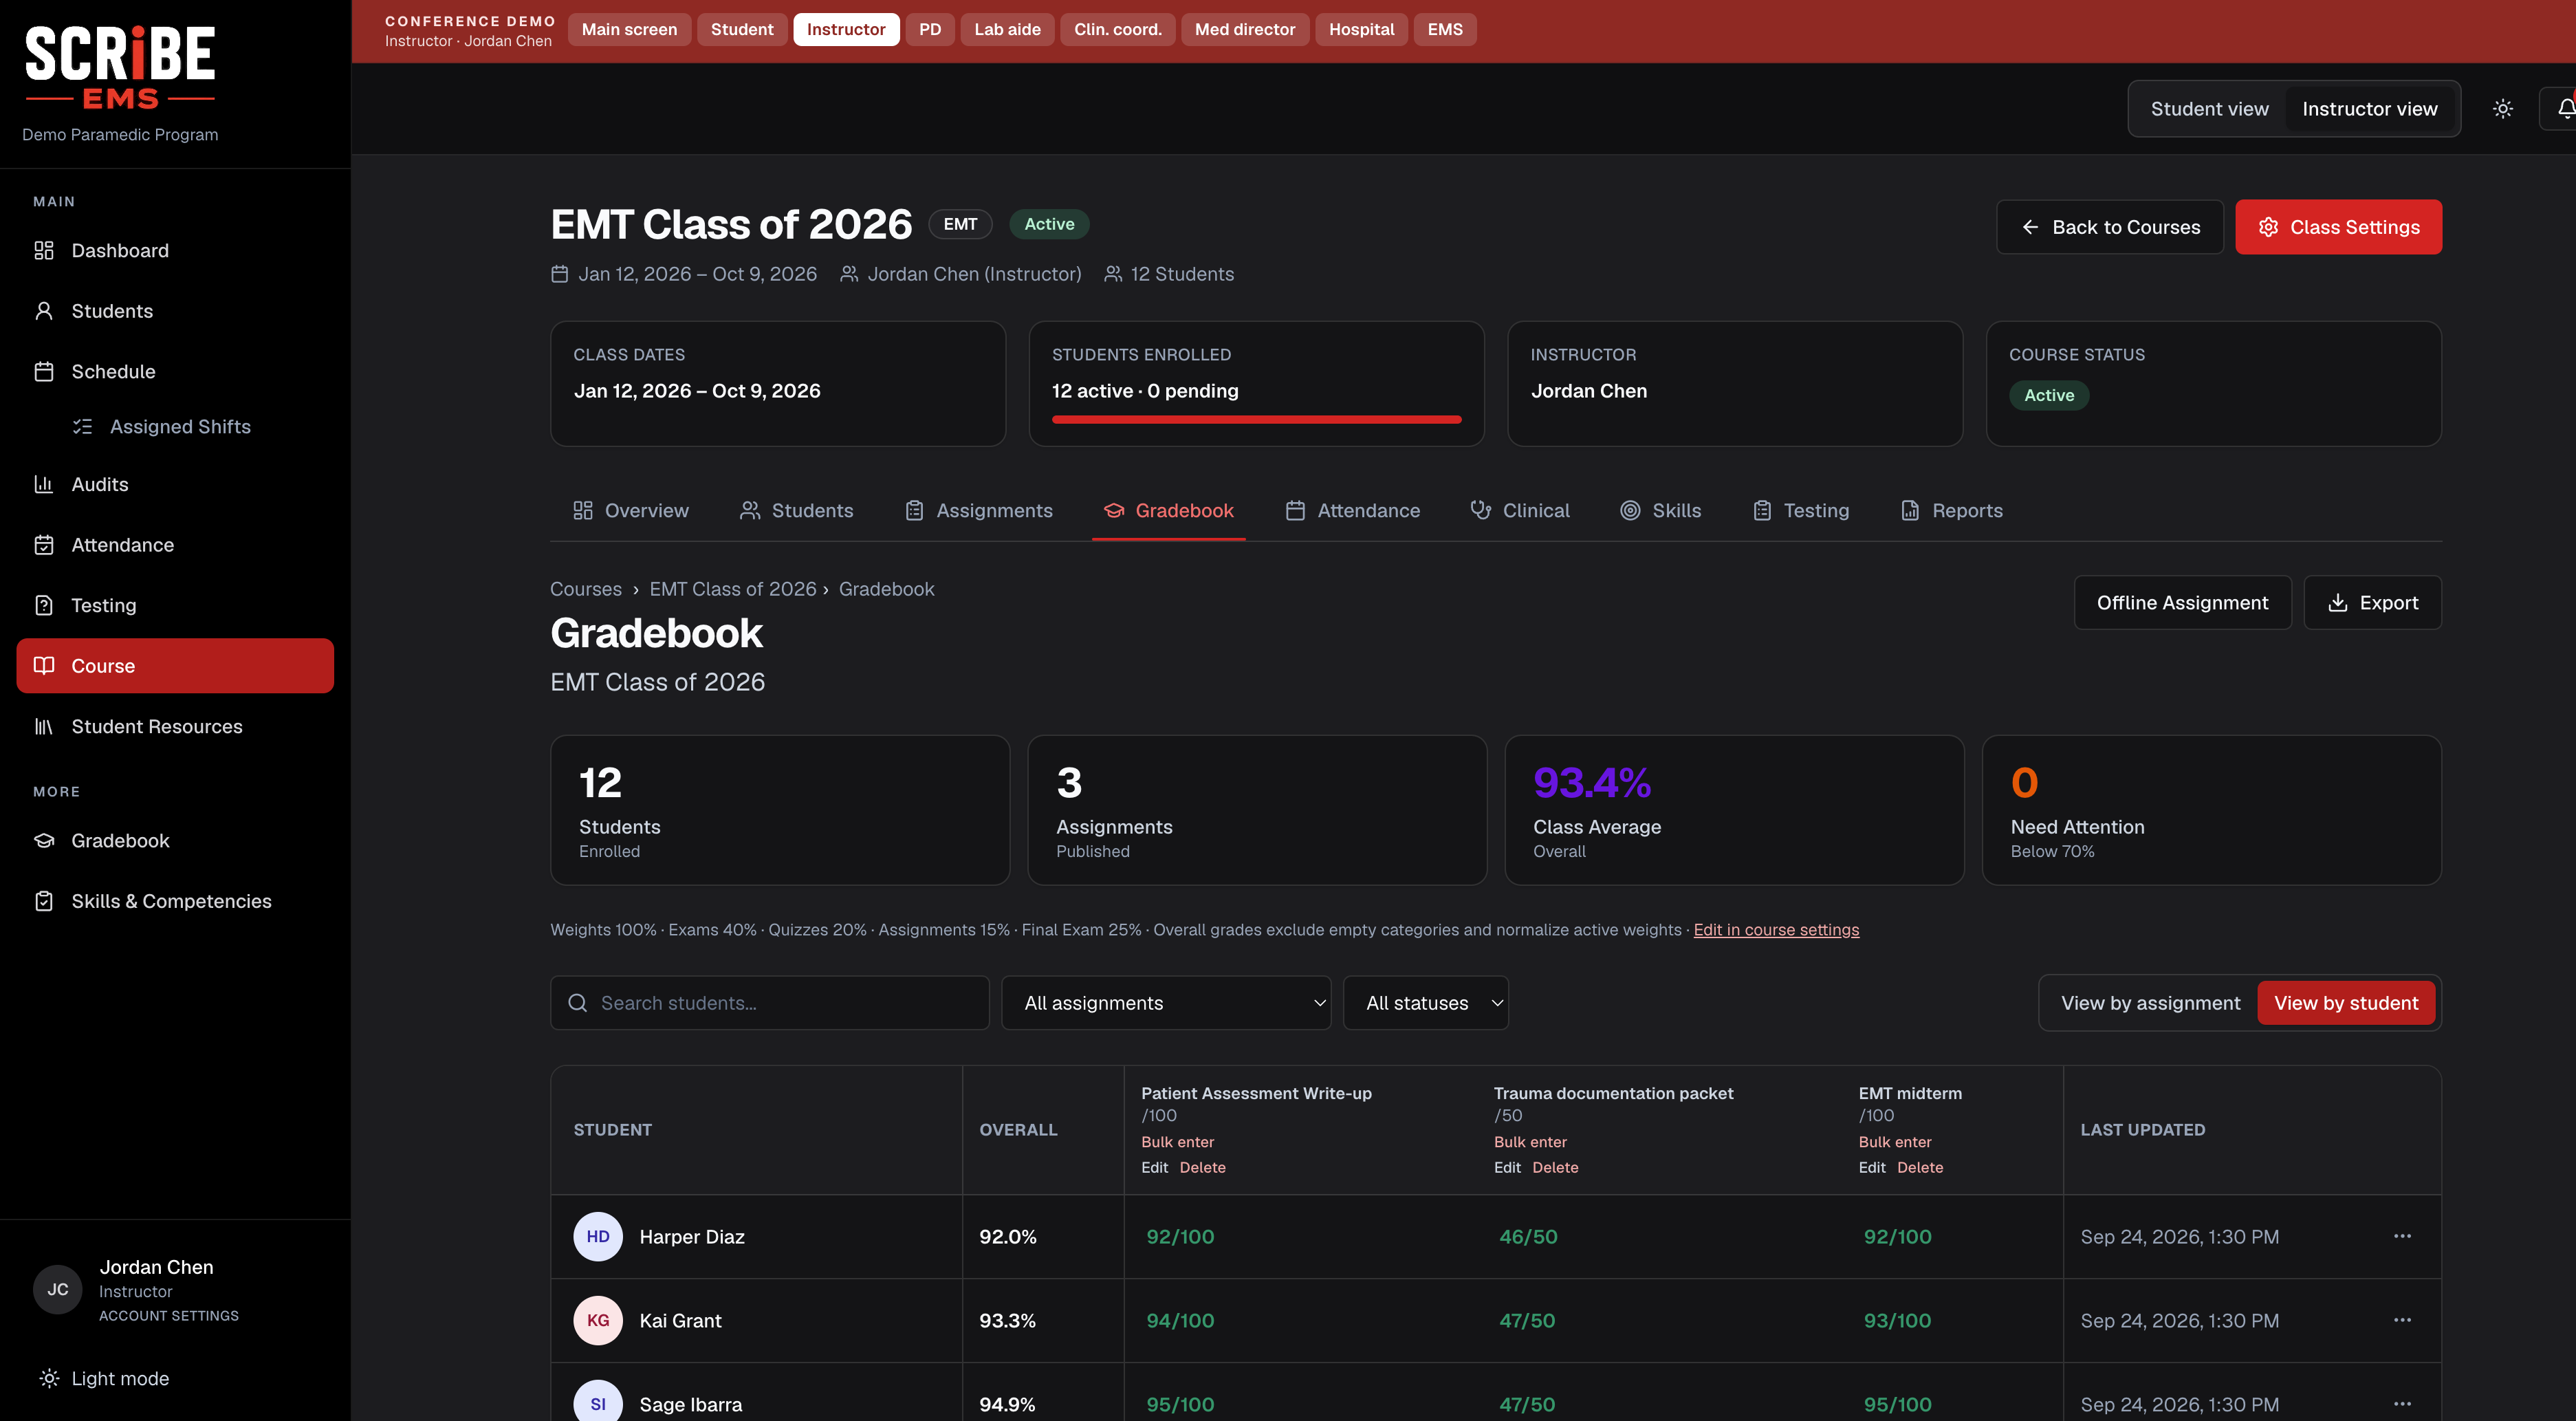Click the JC avatar for Jordan Chen

point(58,1290)
